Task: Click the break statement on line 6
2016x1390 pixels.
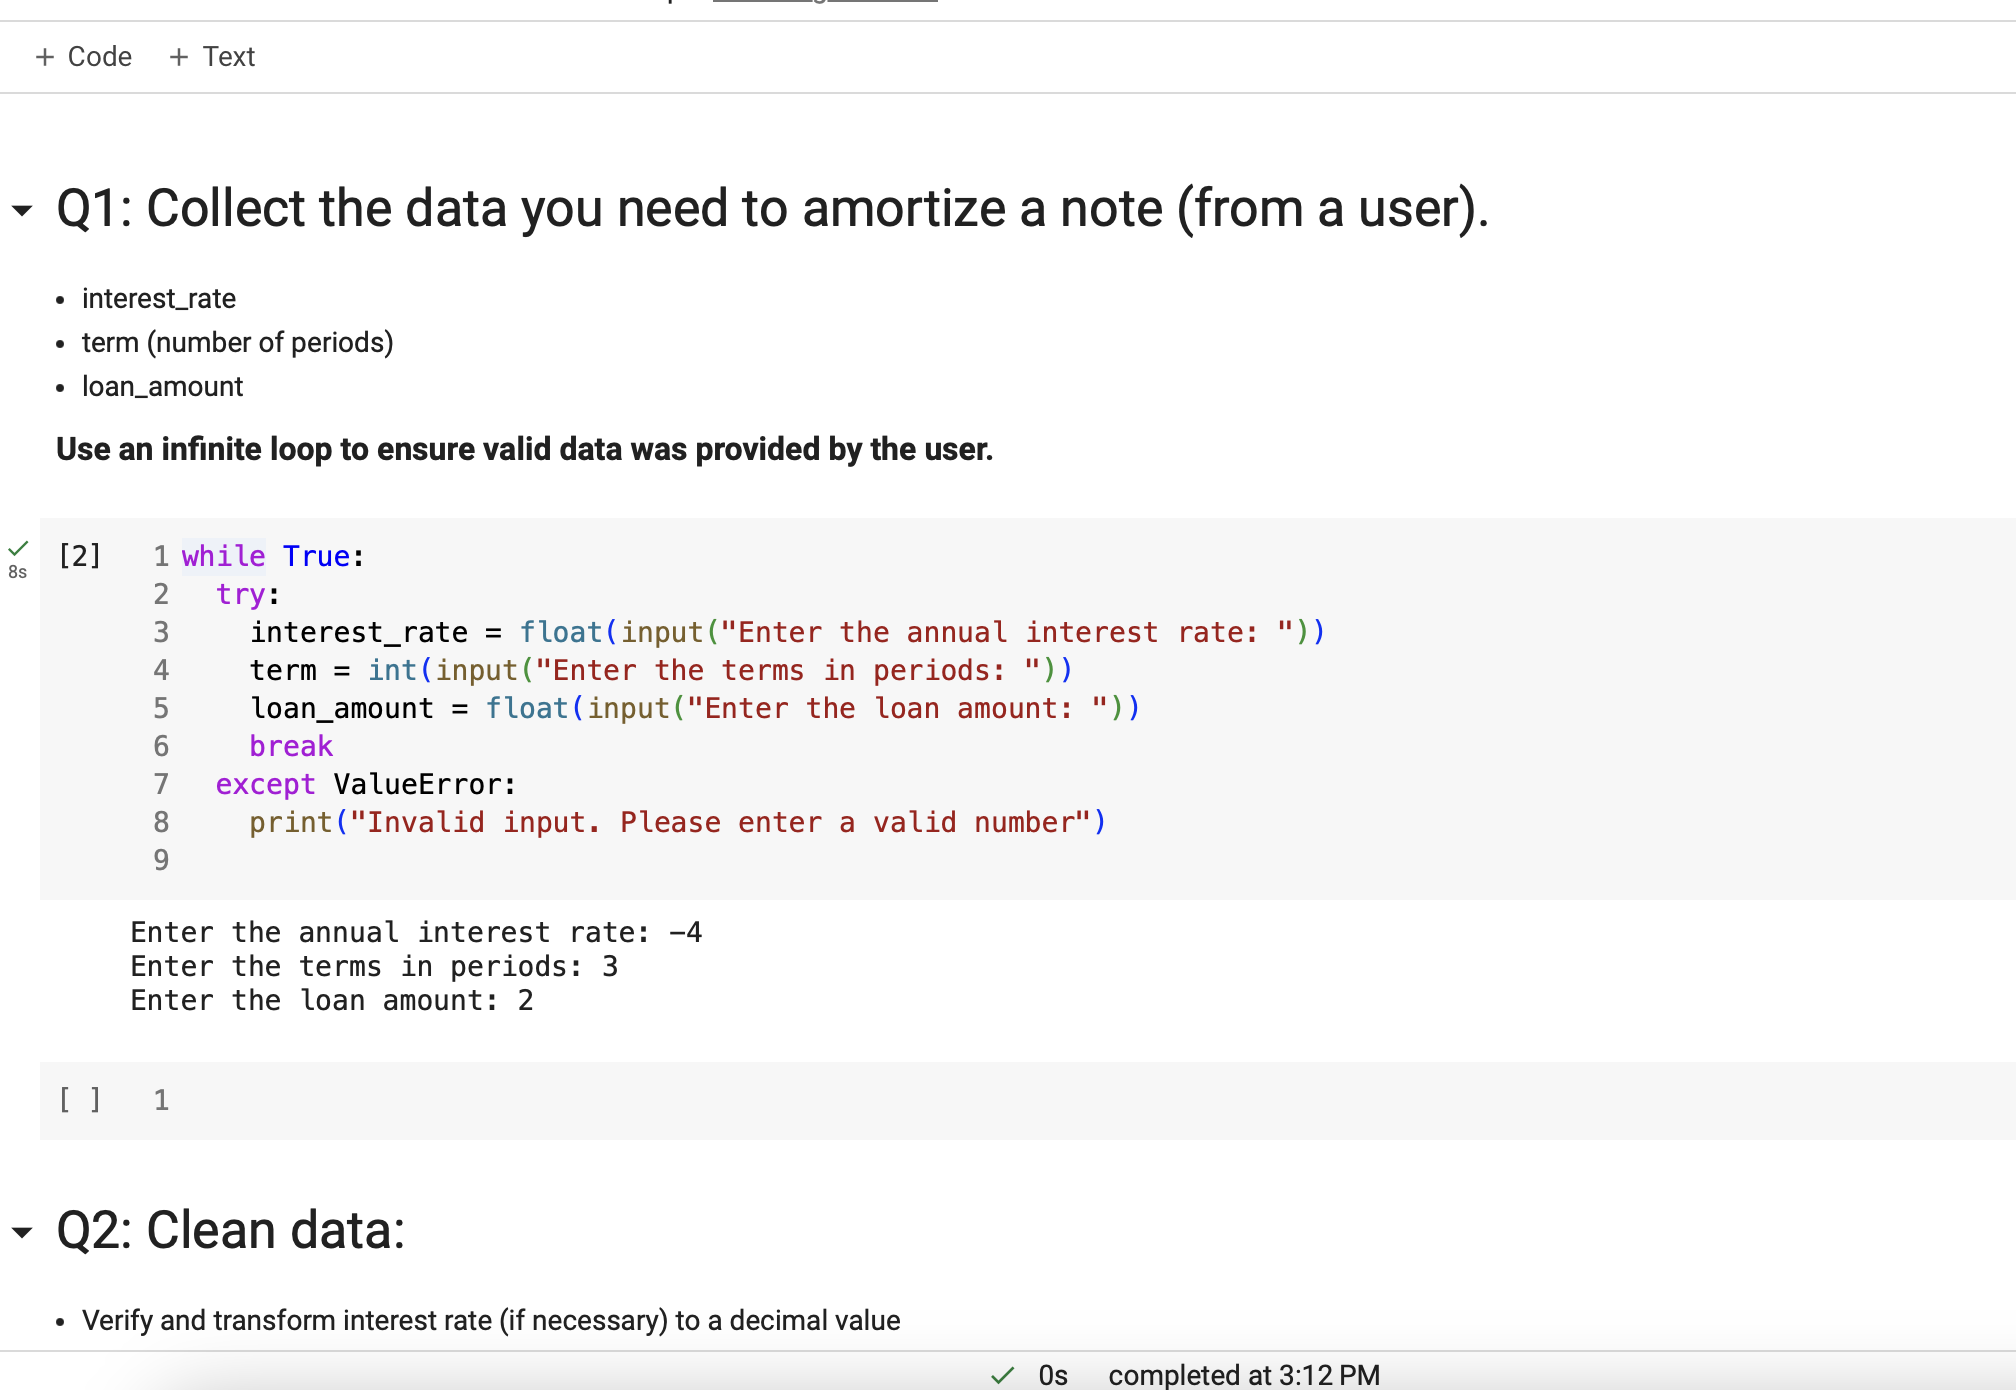Action: [291, 745]
